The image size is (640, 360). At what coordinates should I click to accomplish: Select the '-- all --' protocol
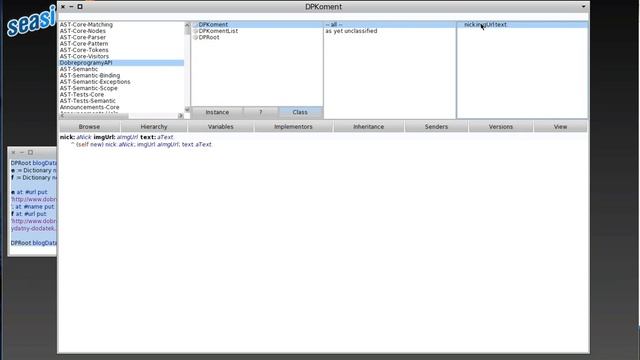[389, 24]
